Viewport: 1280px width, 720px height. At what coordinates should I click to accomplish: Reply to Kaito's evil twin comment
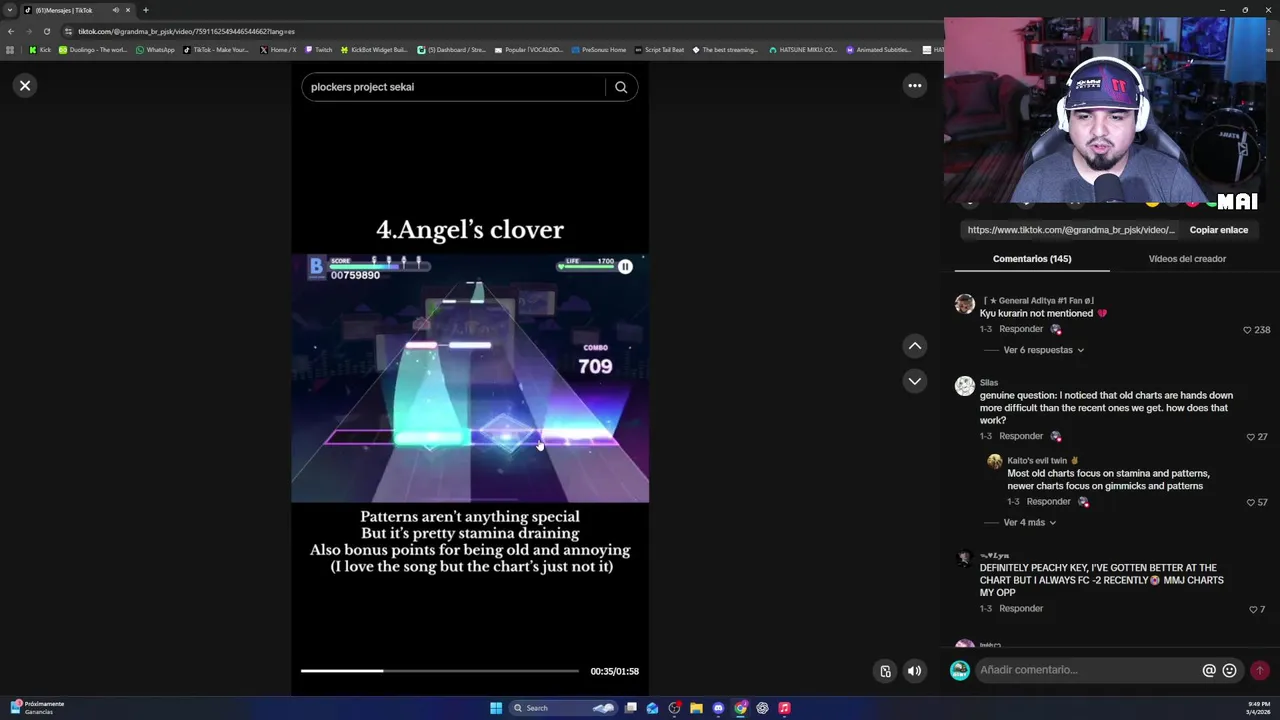point(1048,501)
